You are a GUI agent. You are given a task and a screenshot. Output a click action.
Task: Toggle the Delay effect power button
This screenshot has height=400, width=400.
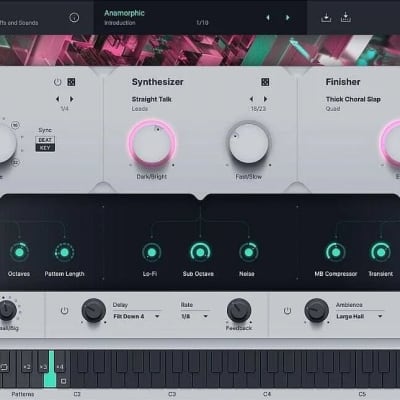coord(64,311)
